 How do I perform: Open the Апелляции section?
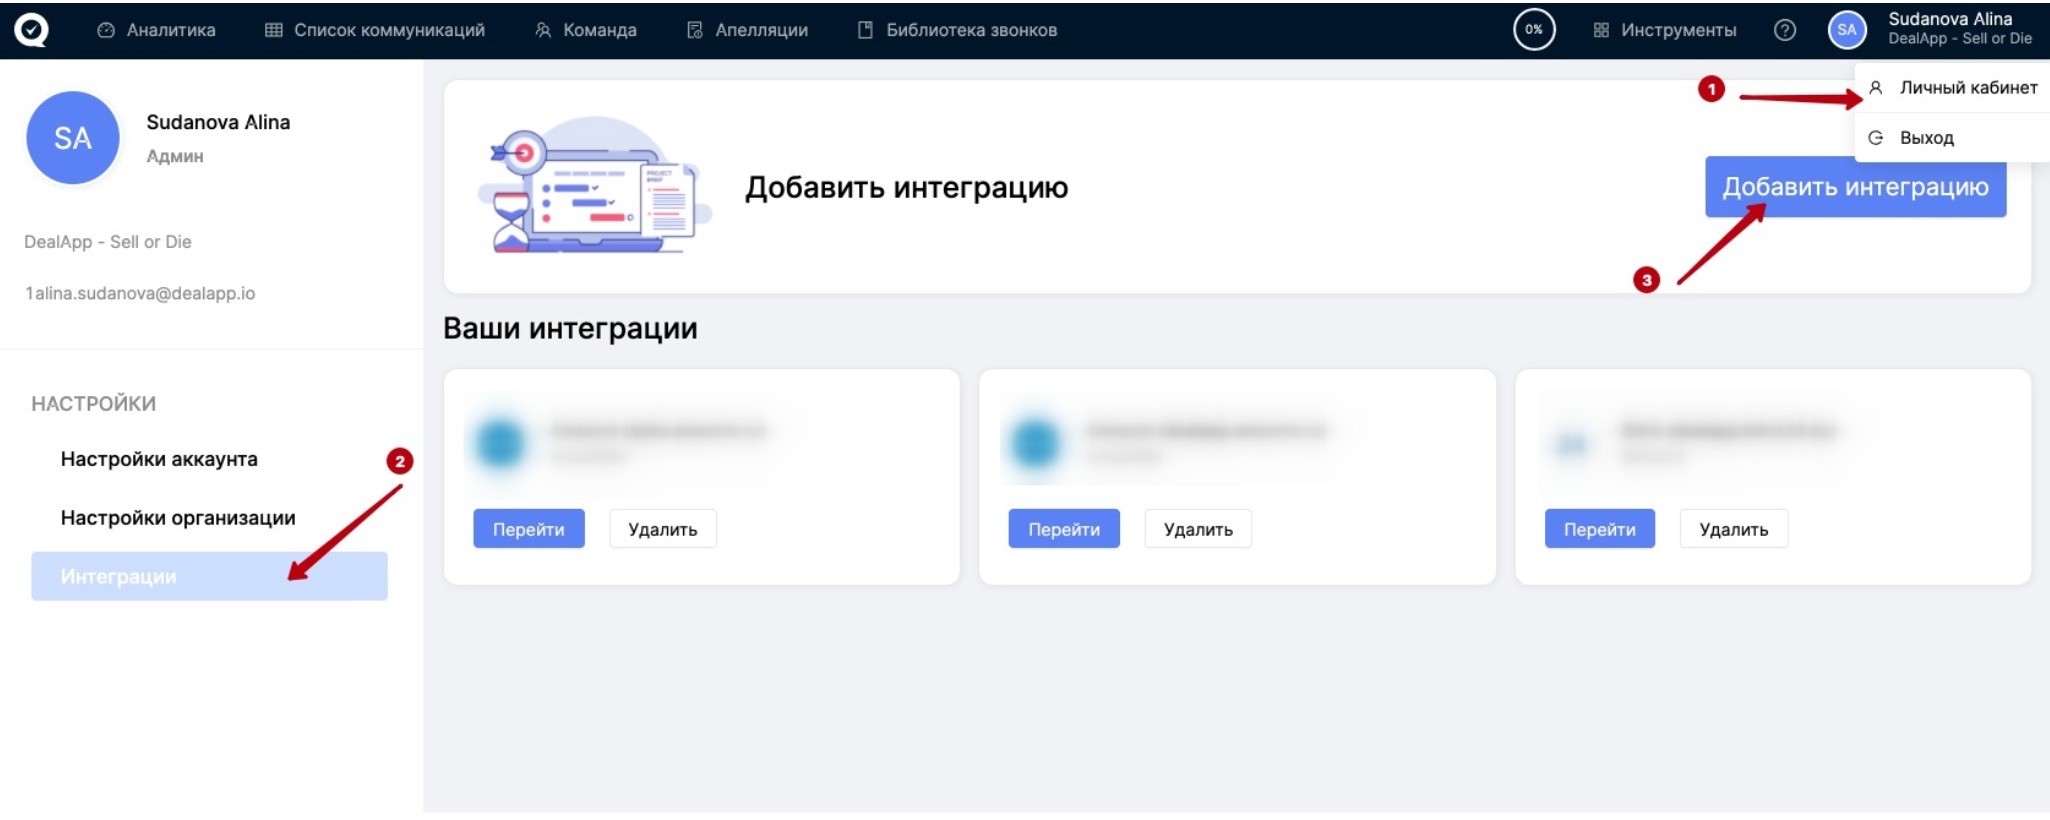point(748,30)
